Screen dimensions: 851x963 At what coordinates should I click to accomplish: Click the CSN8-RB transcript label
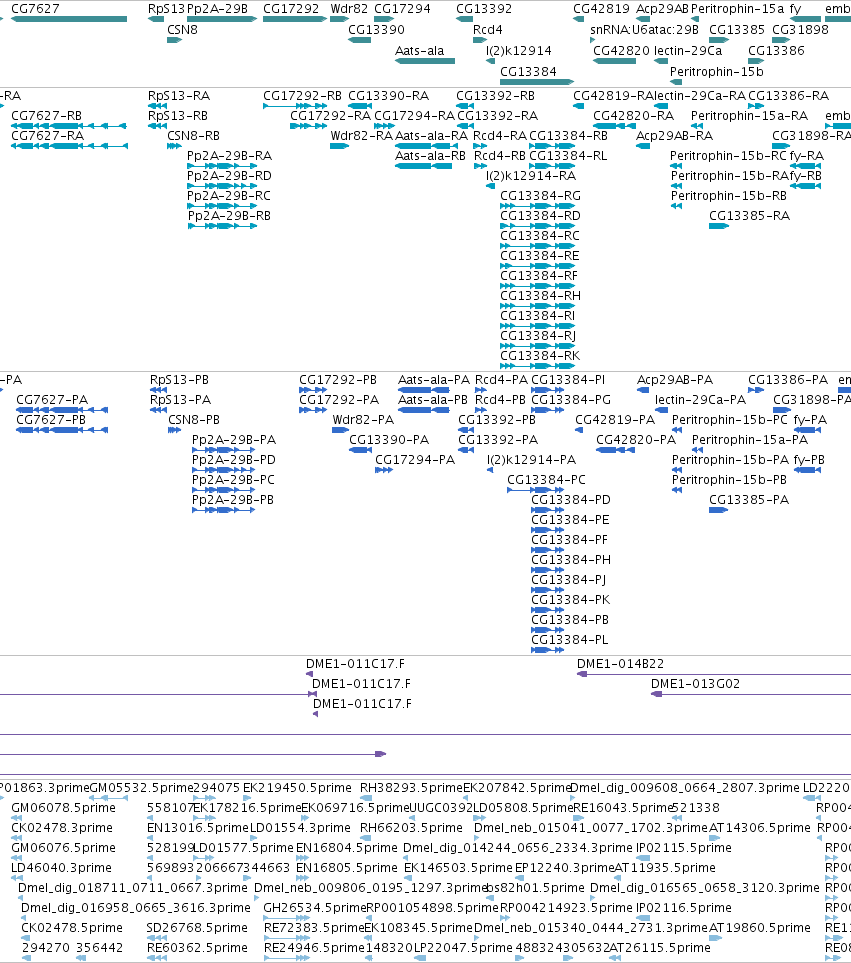click(x=193, y=135)
